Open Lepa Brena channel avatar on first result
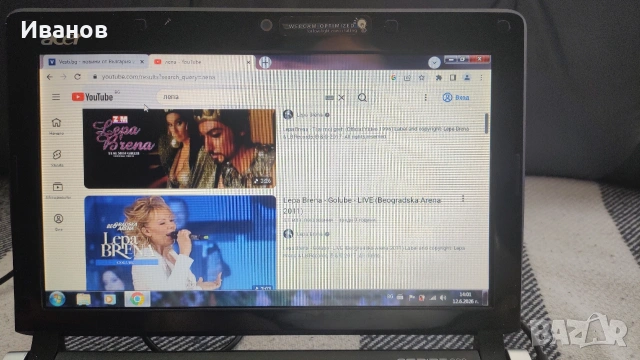Image resolution: width=640 pixels, height=360 pixels. click(x=288, y=115)
